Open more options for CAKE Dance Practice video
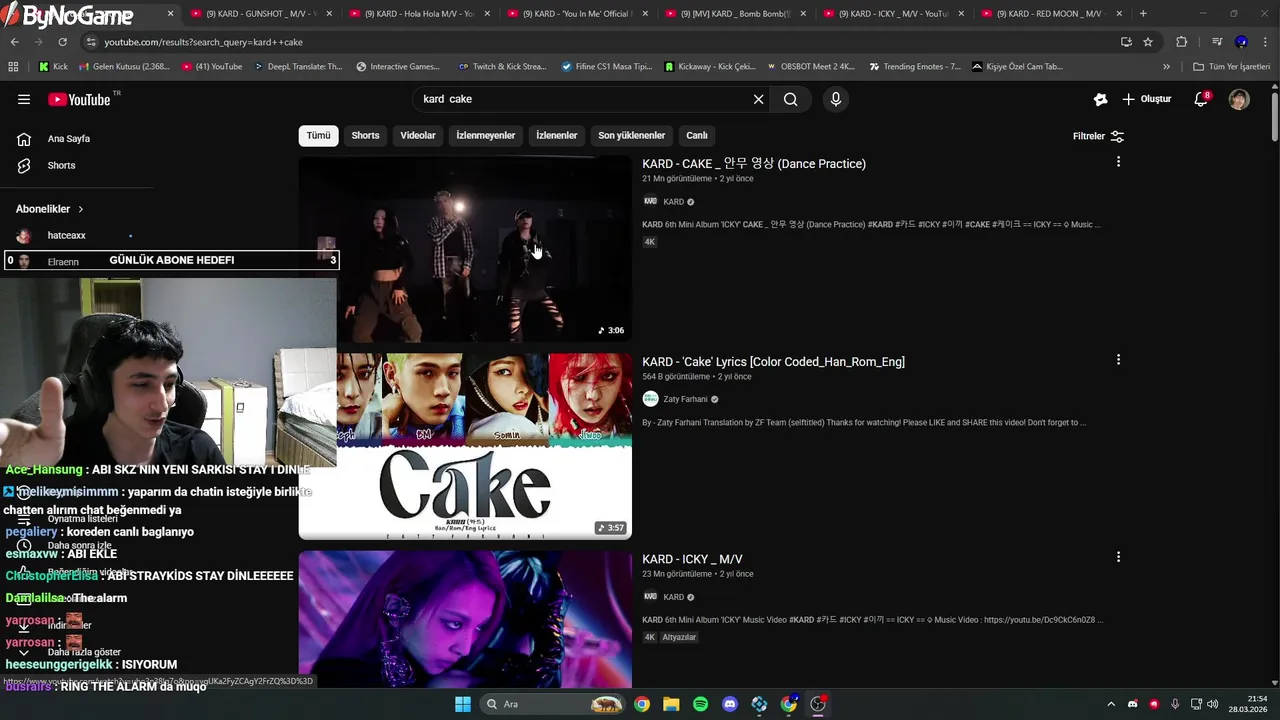The image size is (1280, 720). pyautogui.click(x=1118, y=162)
